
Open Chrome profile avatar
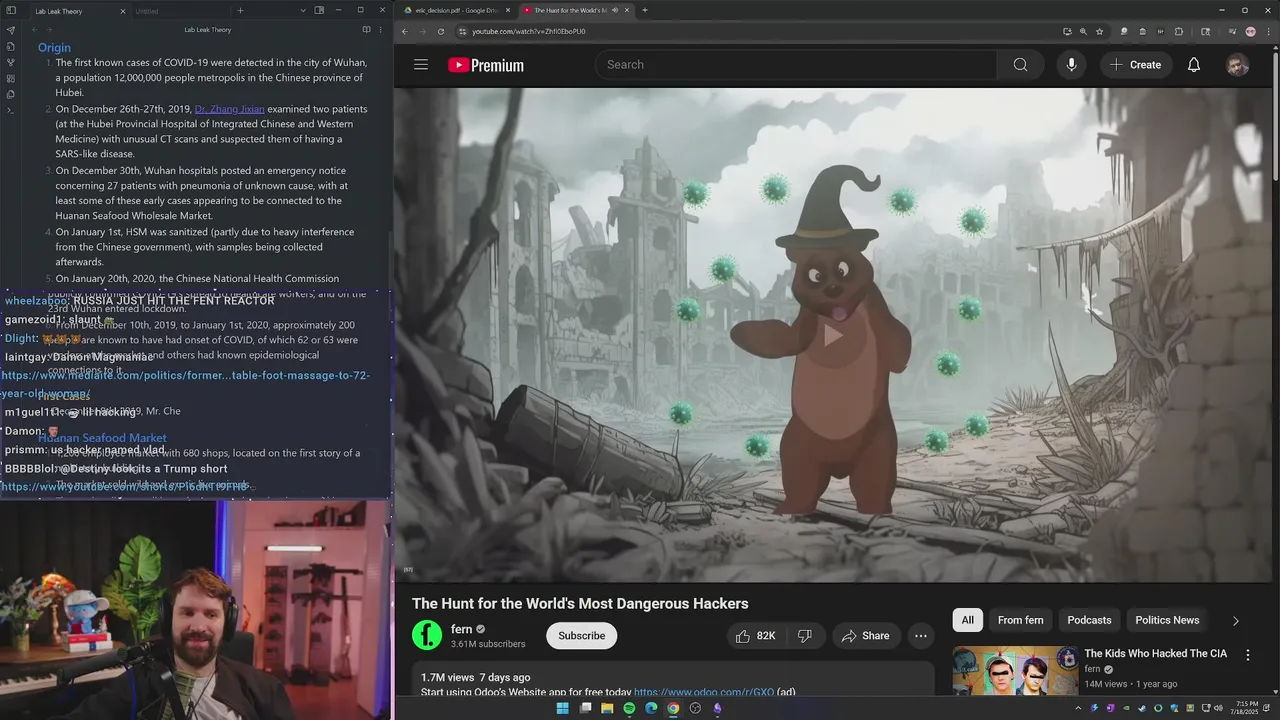pyautogui.click(x=1250, y=31)
